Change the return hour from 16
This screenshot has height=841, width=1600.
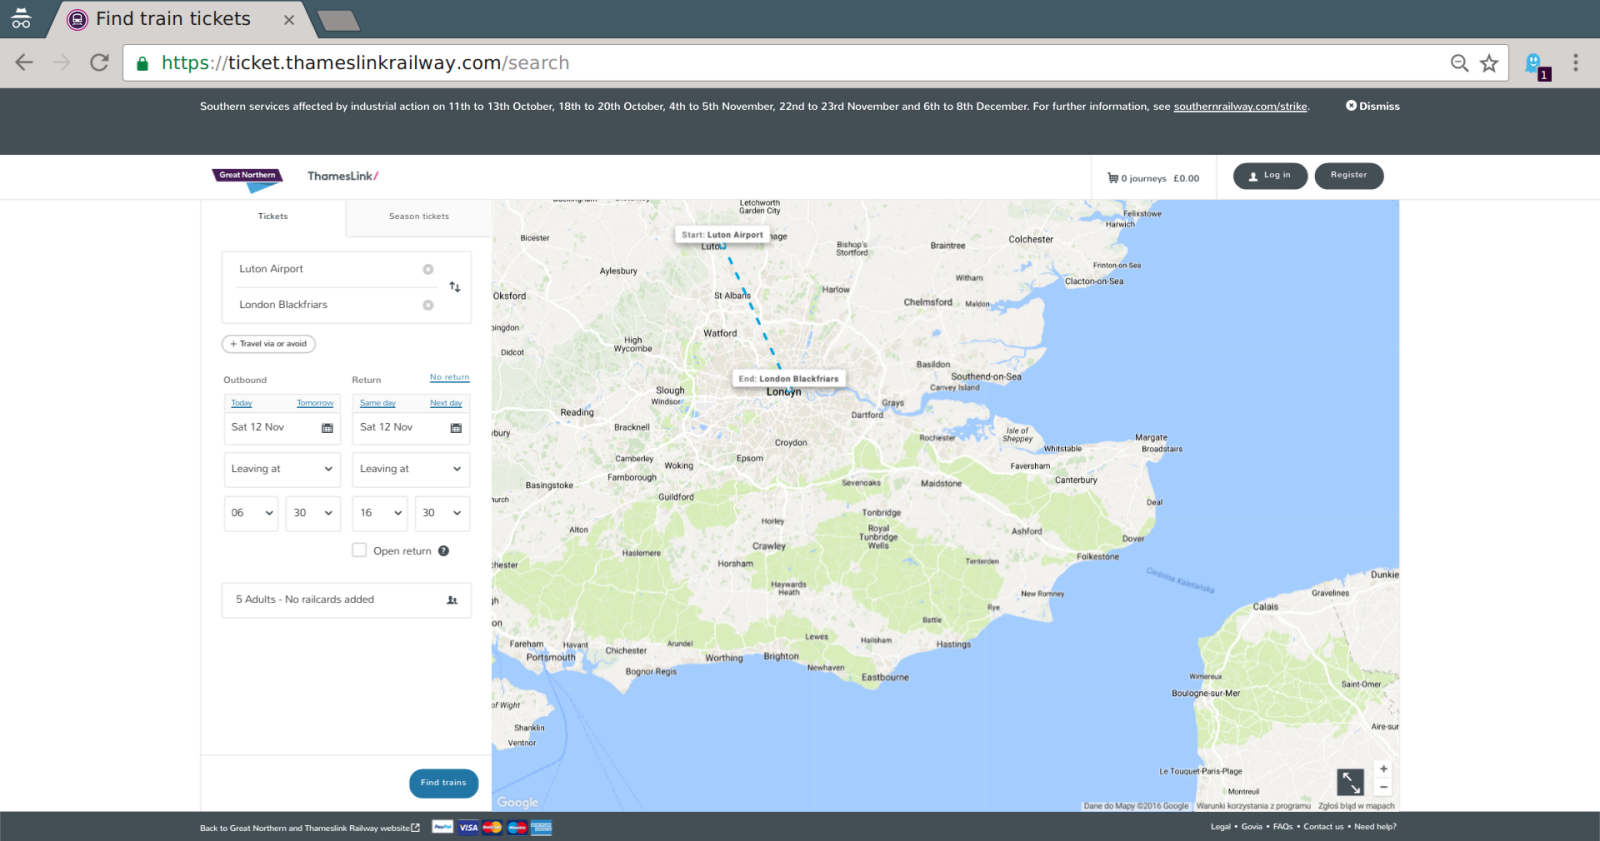380,513
